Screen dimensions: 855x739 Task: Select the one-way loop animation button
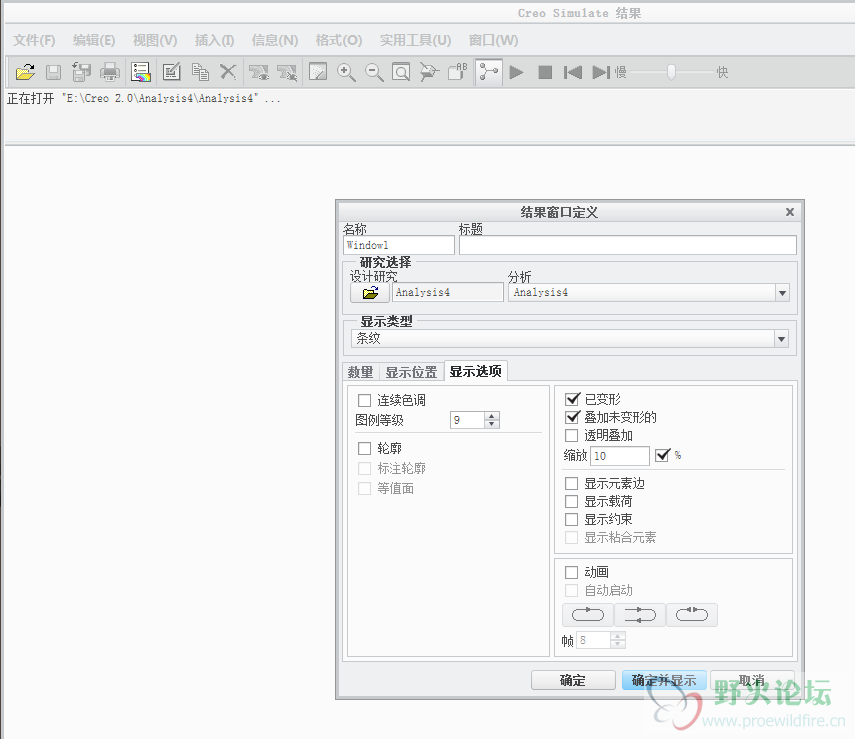(x=587, y=615)
